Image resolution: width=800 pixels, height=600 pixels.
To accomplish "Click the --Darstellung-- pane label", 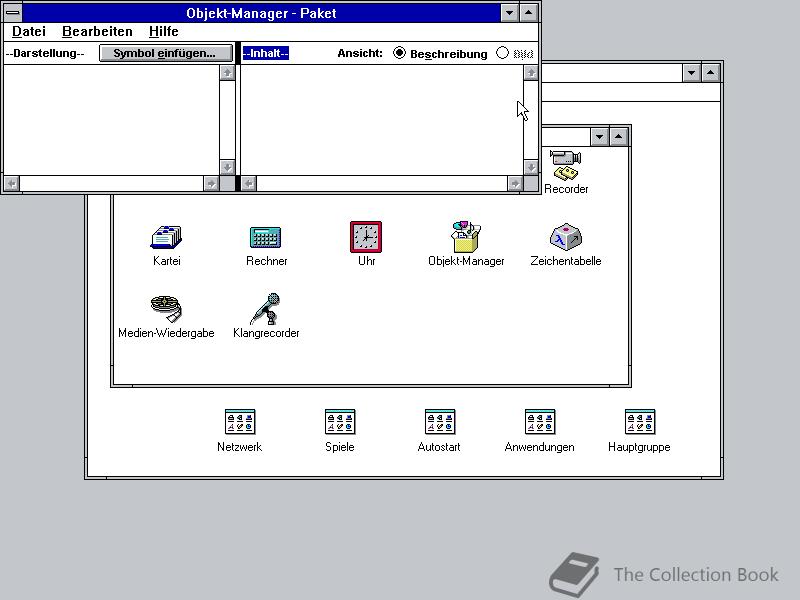I will (45, 53).
